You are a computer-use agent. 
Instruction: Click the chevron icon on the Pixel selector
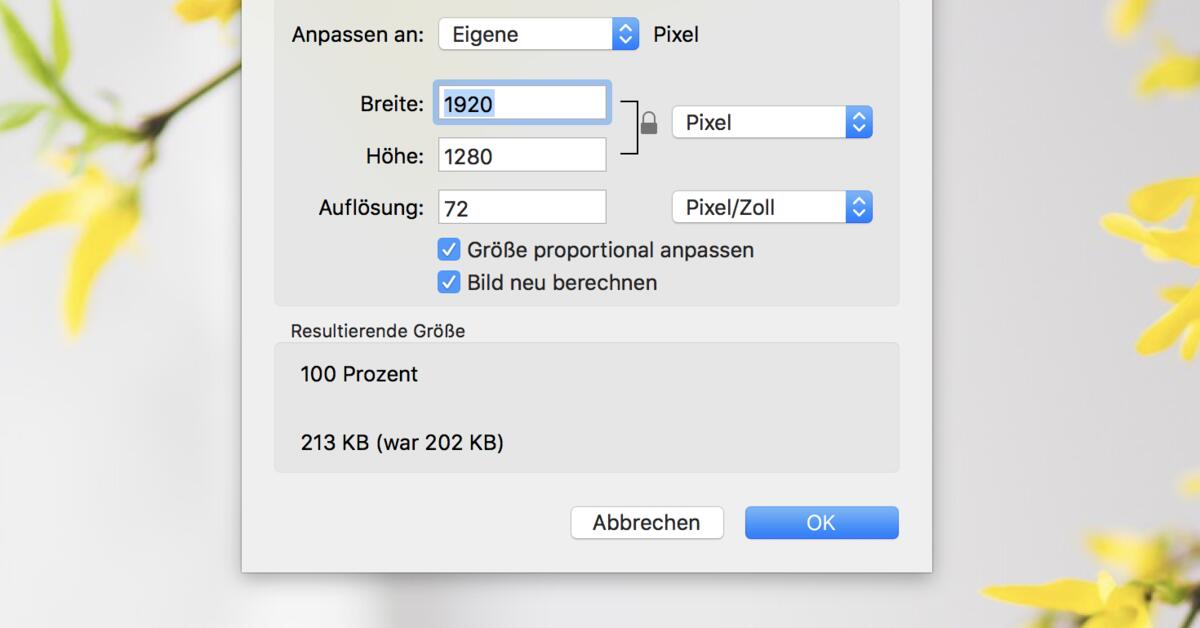click(857, 121)
